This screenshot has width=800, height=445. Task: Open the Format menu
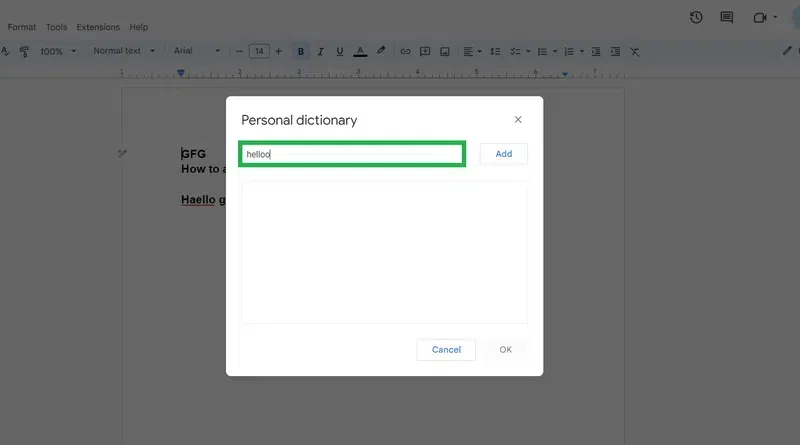pos(21,27)
